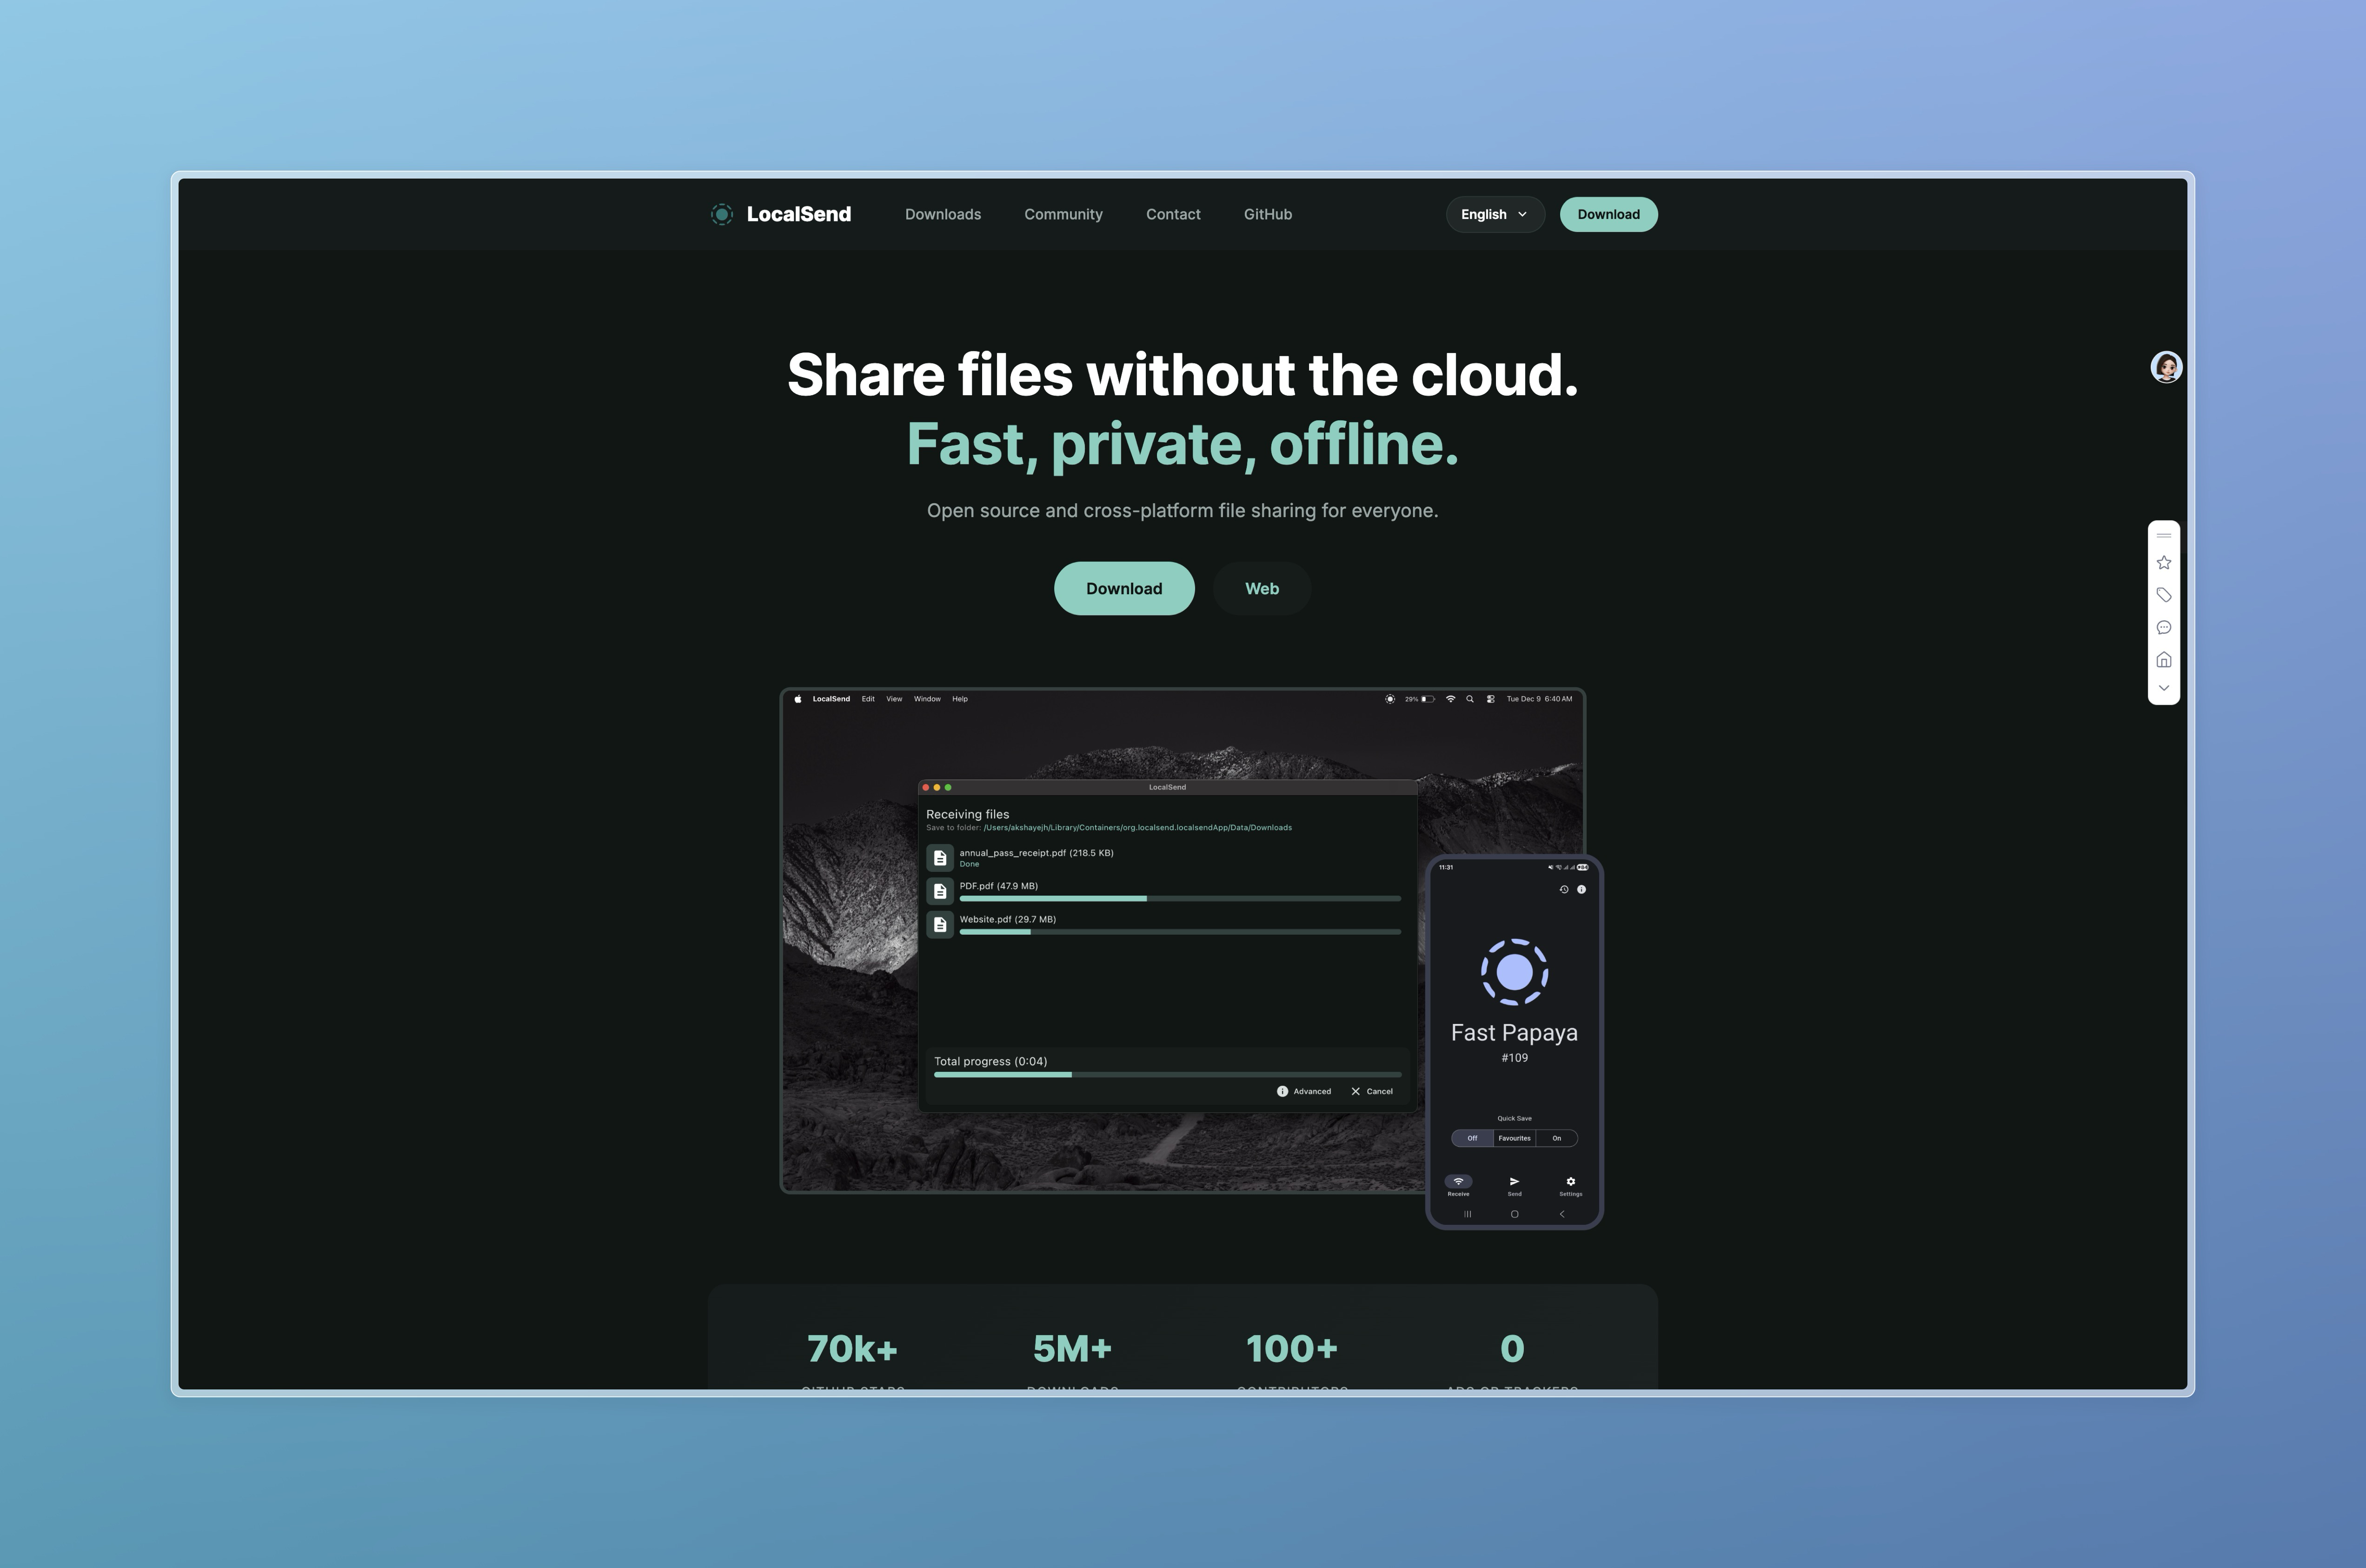Switch to the Send tab on the phone

[1514, 1186]
